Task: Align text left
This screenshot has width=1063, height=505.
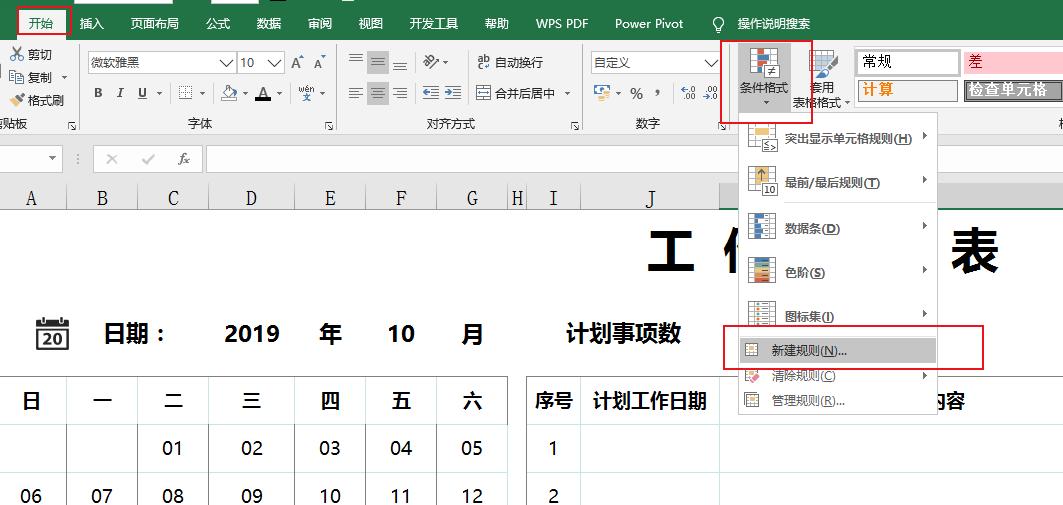Action: pos(356,93)
